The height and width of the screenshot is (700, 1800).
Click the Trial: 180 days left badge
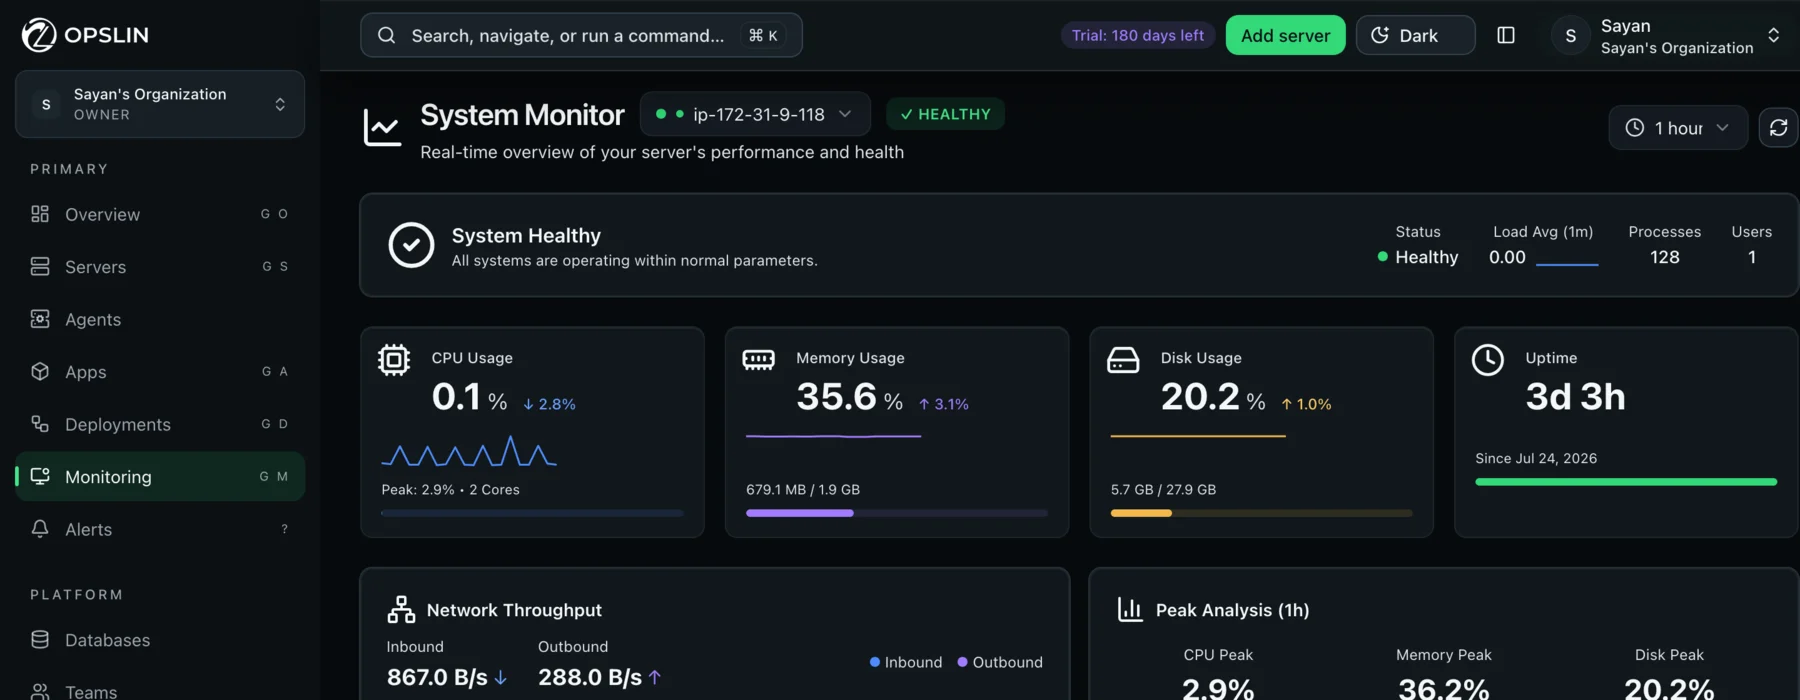click(1138, 35)
